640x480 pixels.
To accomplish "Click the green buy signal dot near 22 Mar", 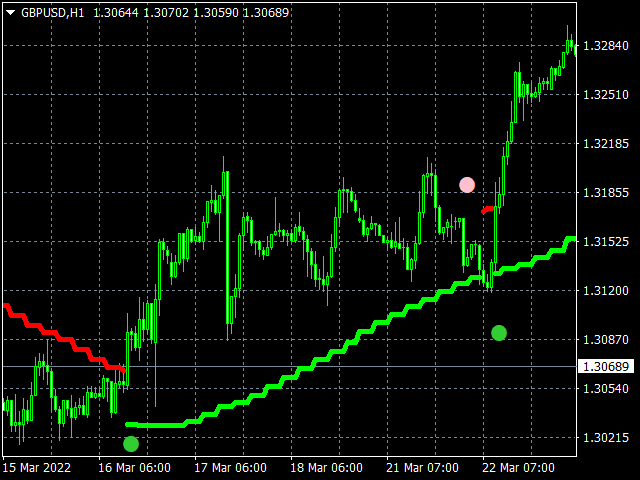I will tap(499, 333).
